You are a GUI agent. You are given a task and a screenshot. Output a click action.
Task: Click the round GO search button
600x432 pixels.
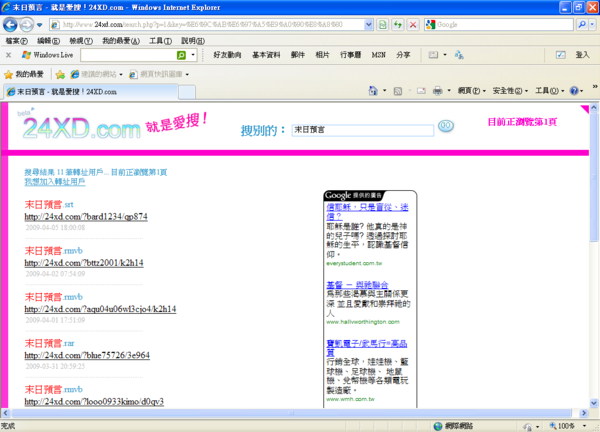click(x=446, y=126)
